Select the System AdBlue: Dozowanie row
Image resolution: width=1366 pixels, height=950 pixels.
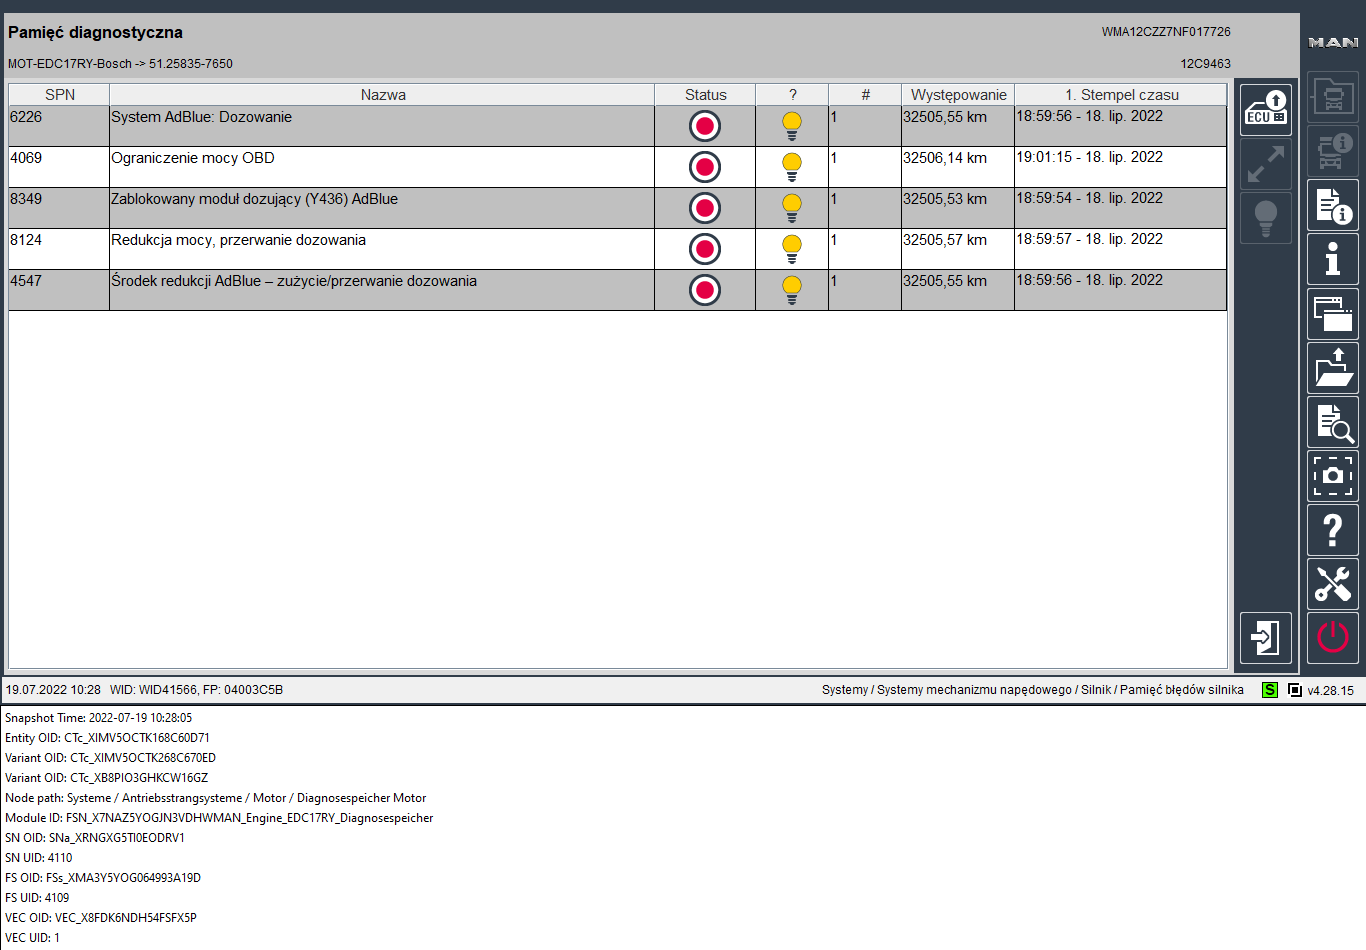[x=618, y=126]
